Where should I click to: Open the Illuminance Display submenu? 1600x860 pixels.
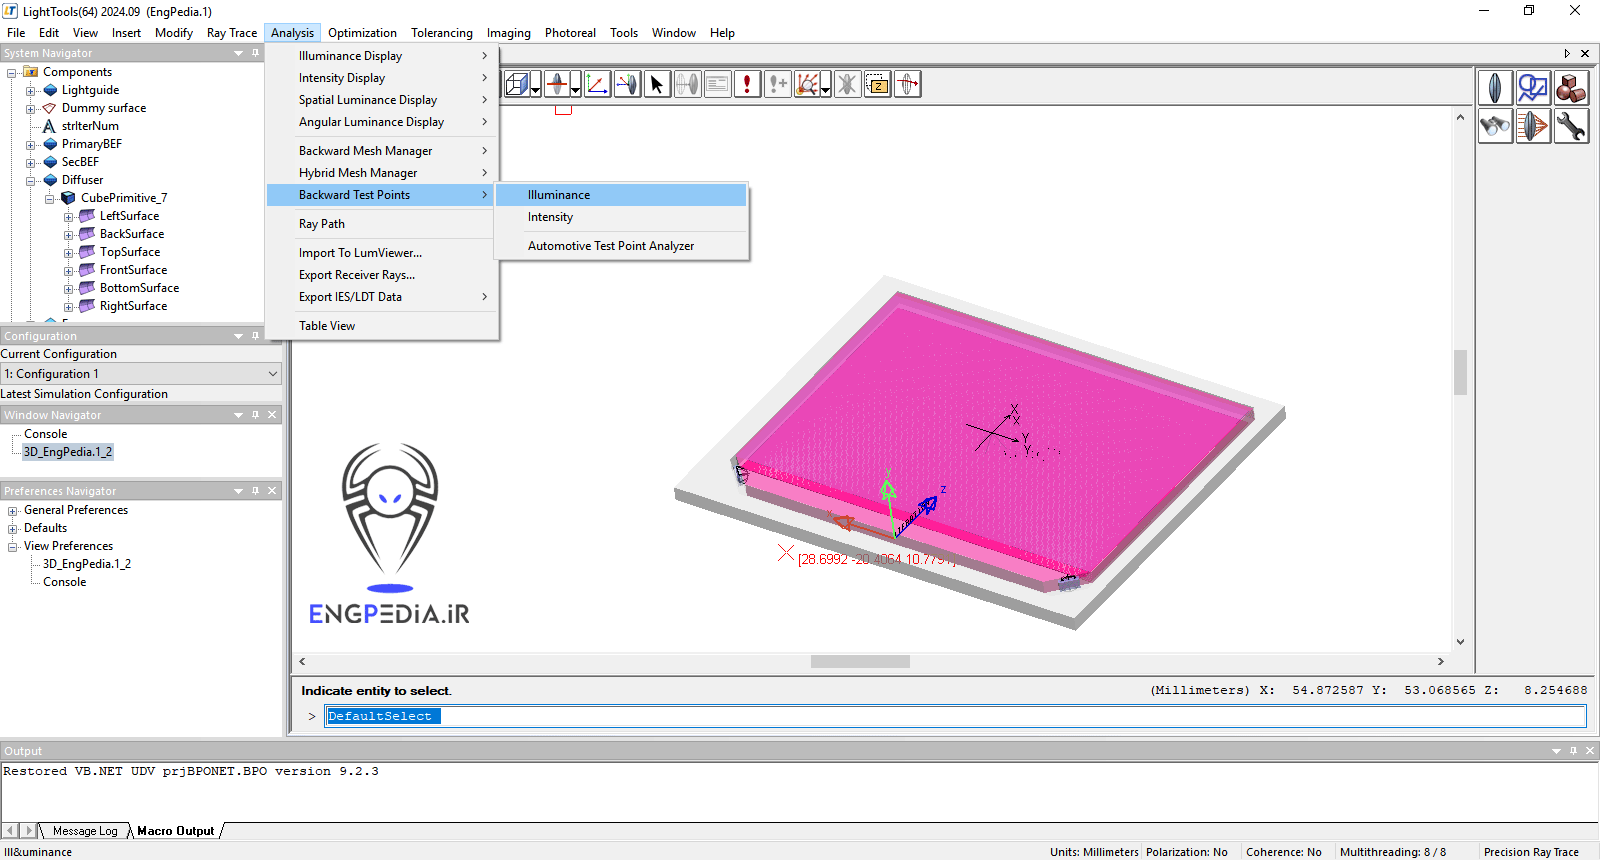[x=382, y=56]
